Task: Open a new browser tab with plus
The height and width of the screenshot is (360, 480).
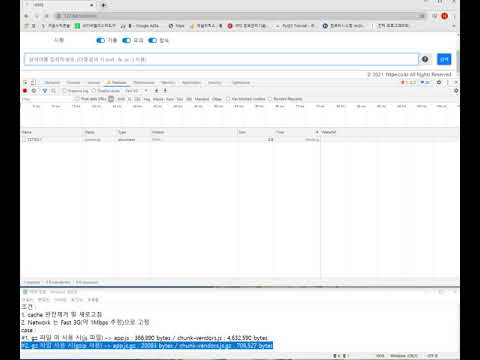Action: [x=104, y=5]
